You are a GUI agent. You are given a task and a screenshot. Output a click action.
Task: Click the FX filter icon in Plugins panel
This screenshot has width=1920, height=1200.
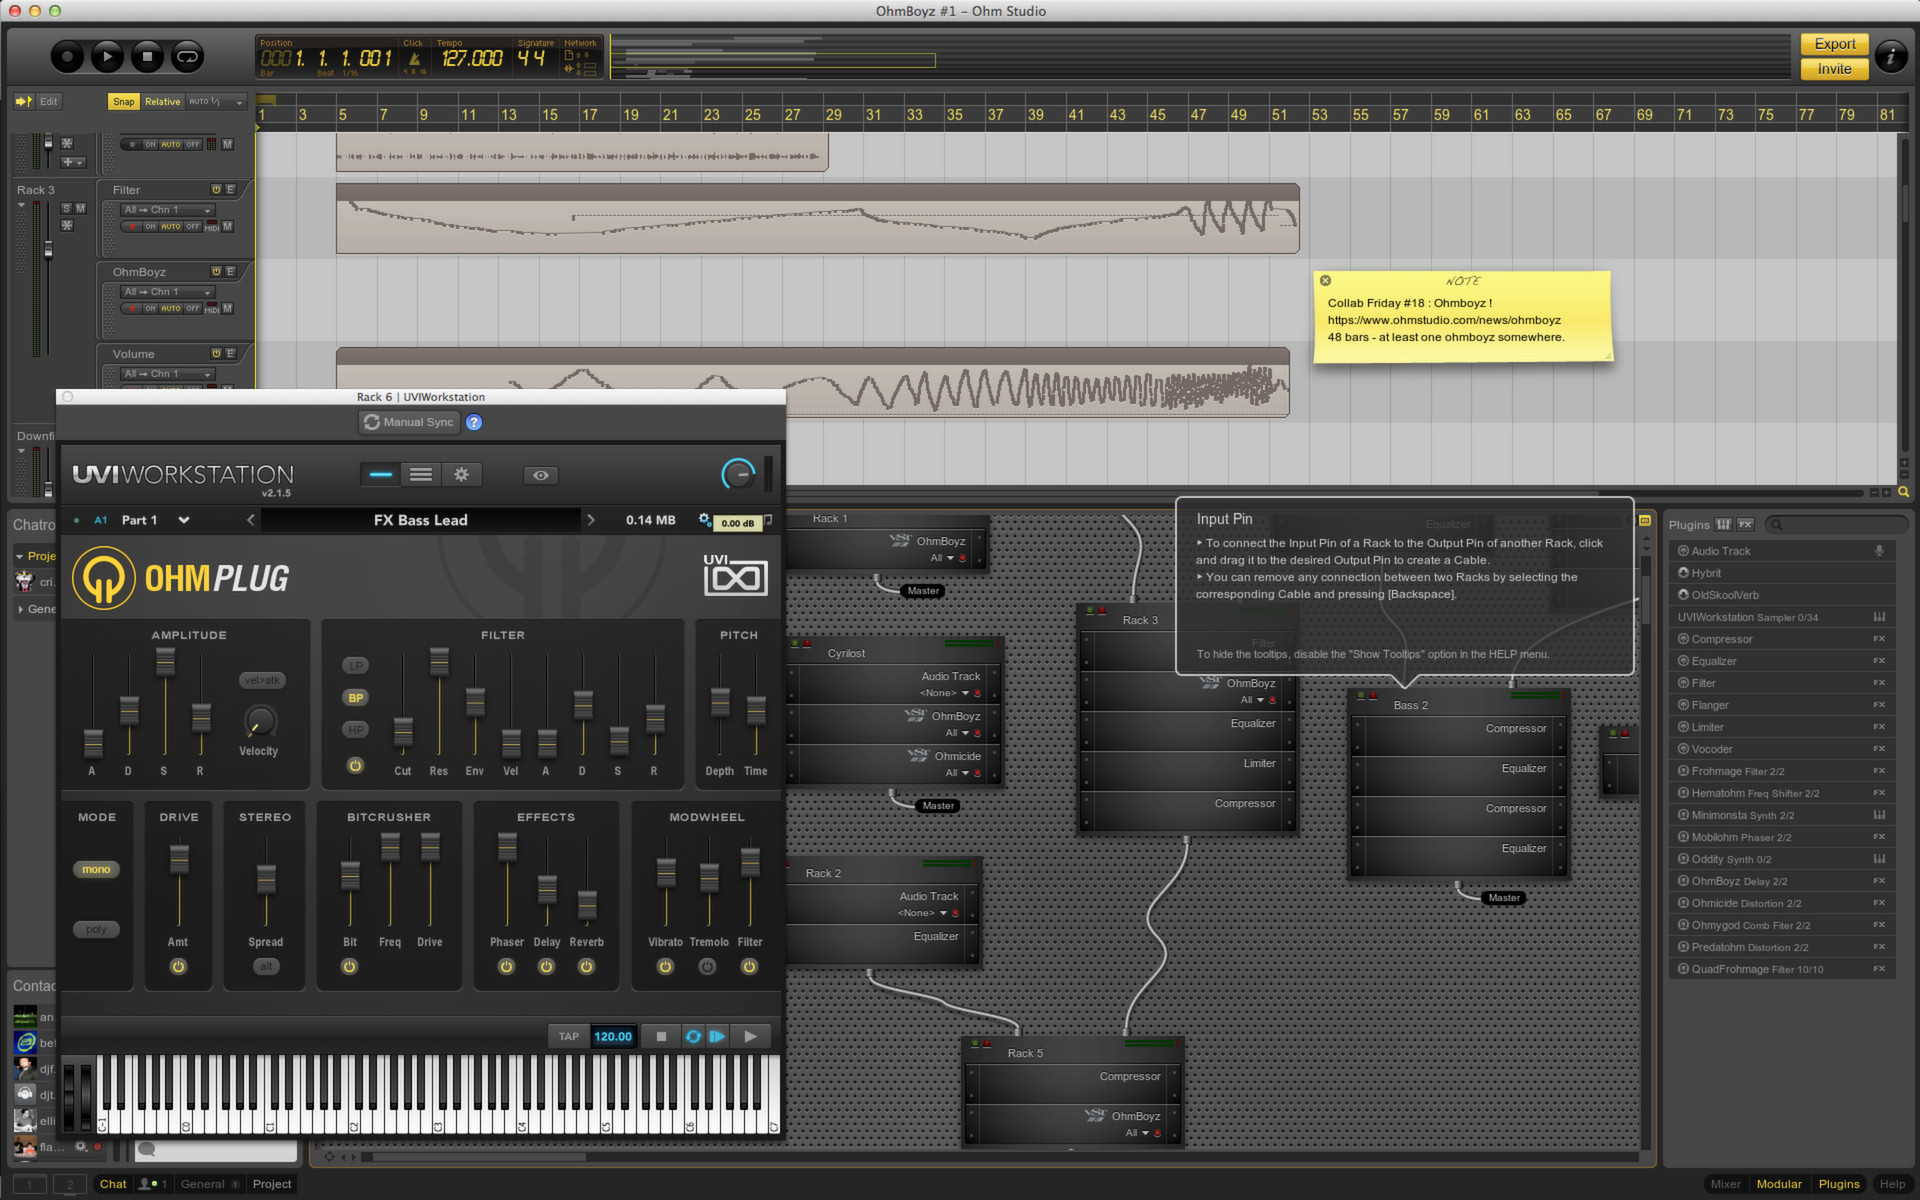pos(1745,524)
